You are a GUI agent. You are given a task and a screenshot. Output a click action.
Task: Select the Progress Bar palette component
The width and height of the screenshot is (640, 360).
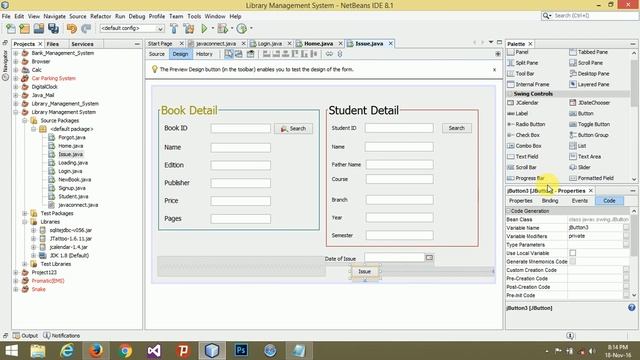[x=526, y=178]
